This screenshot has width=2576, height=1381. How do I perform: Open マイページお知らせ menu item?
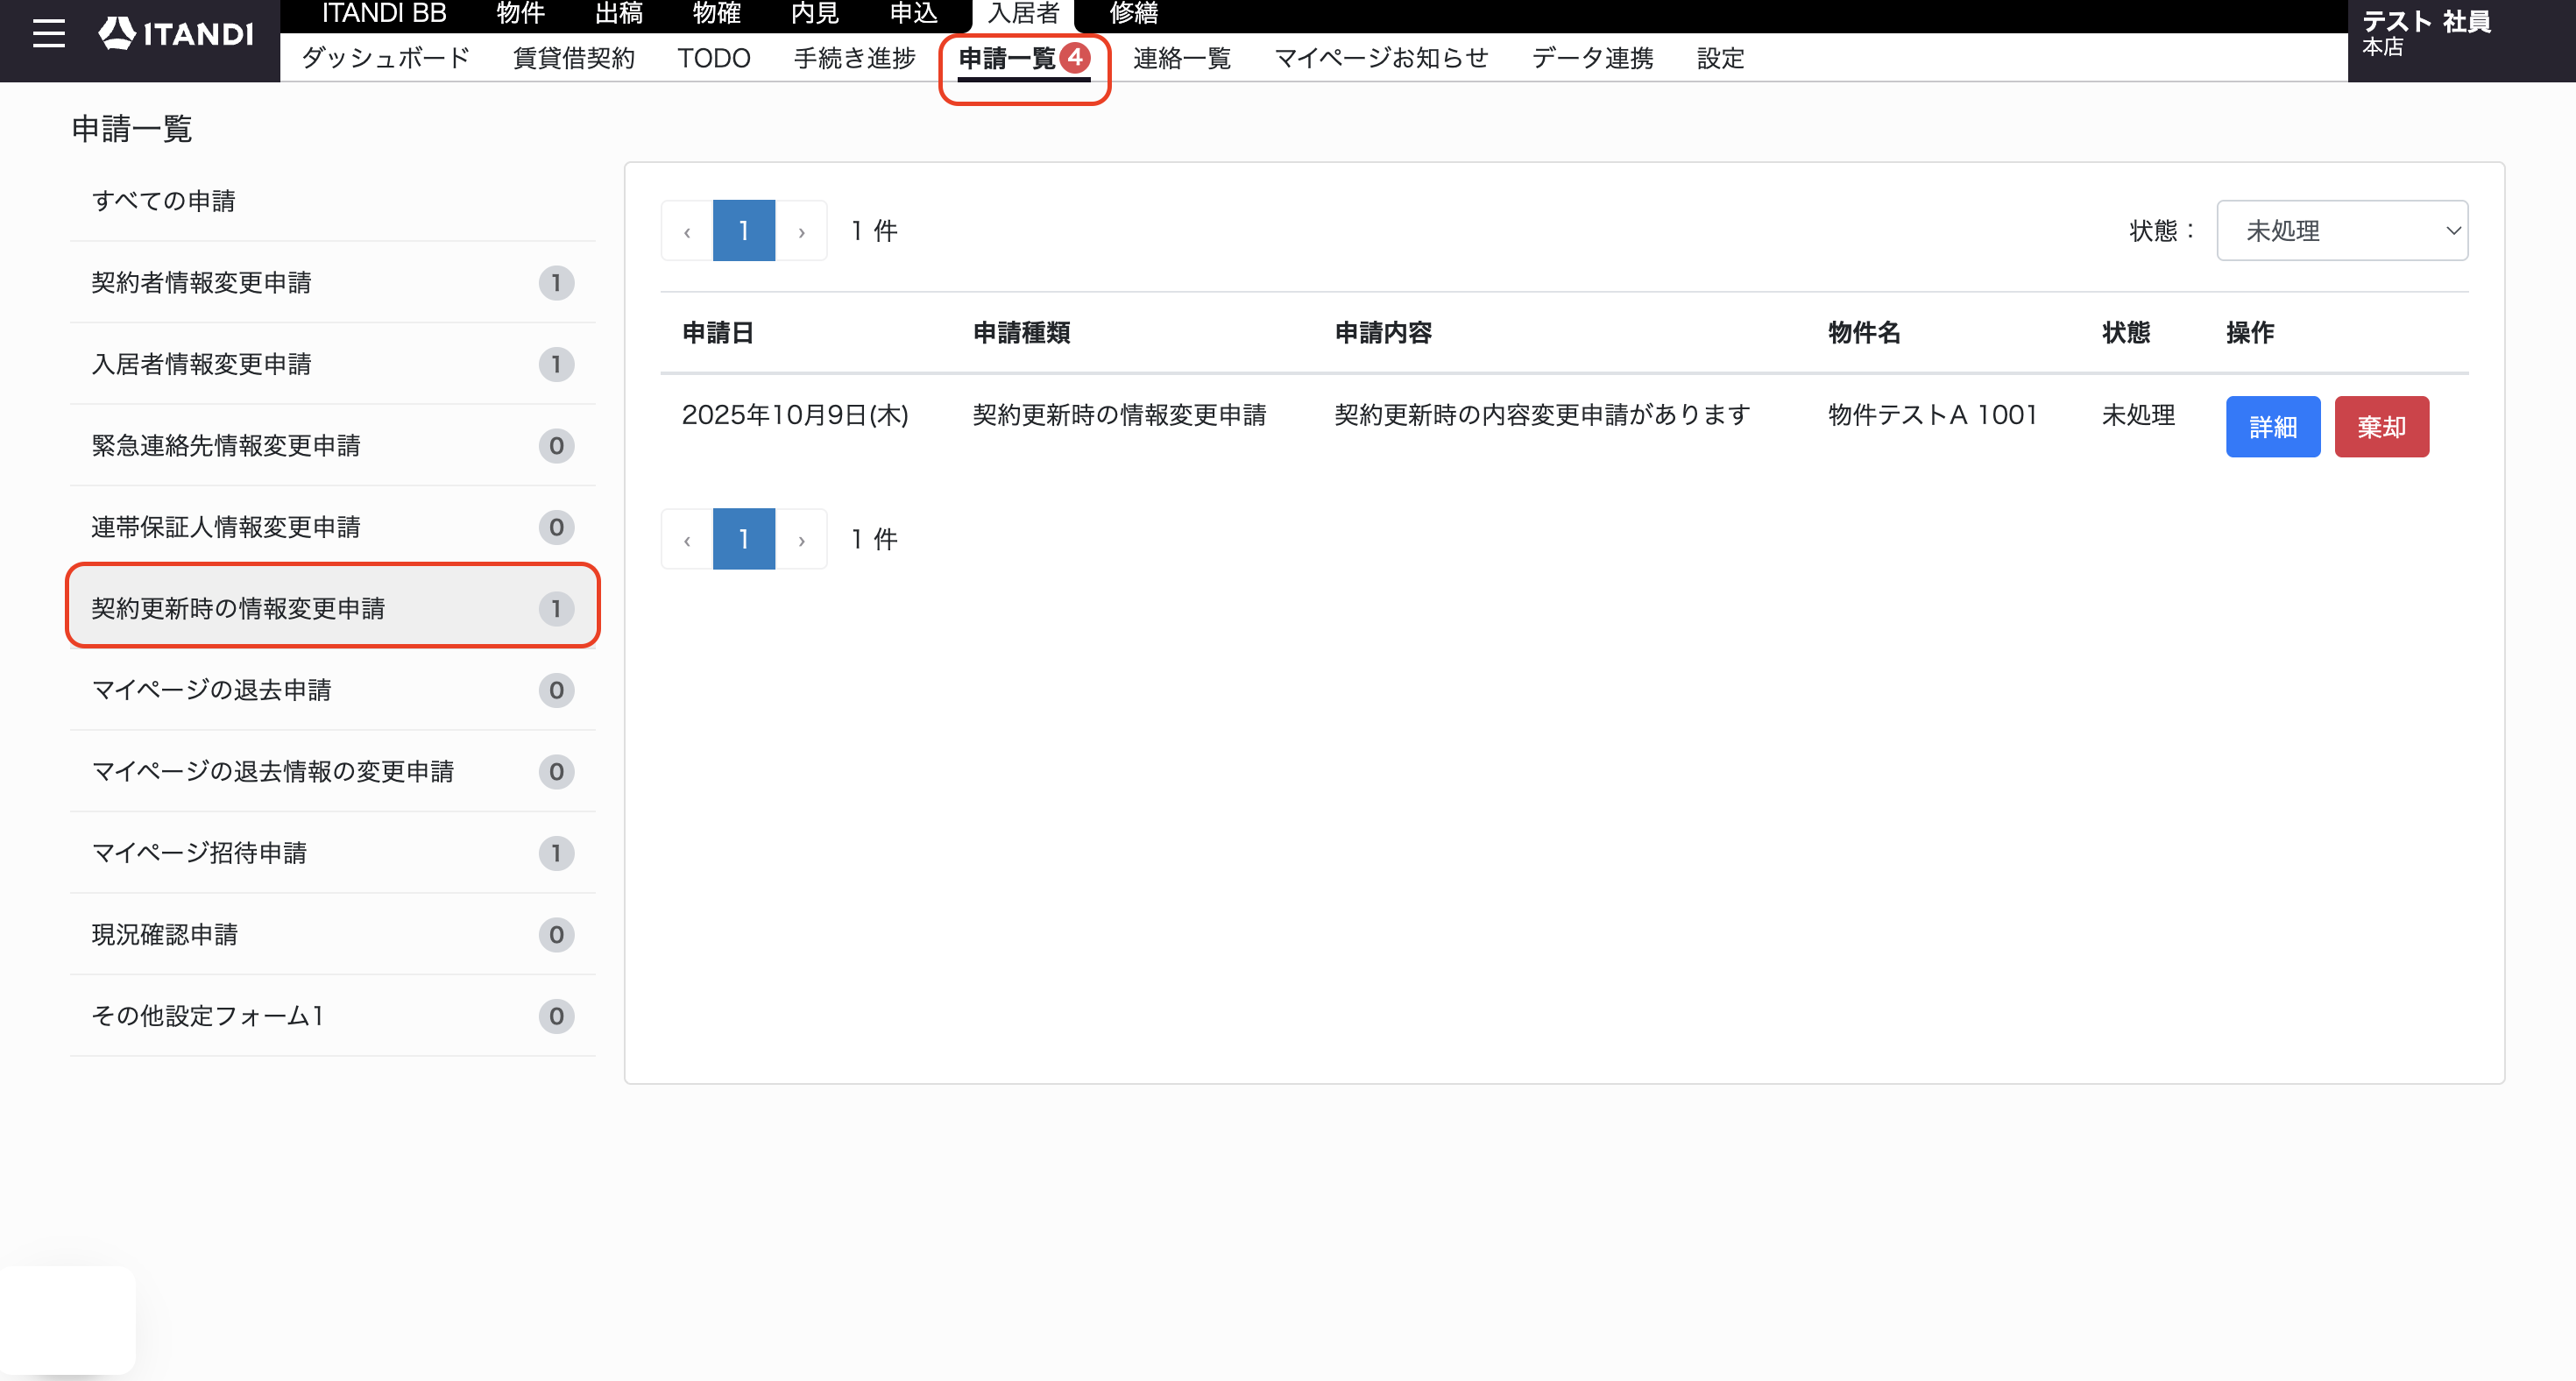coord(1381,58)
